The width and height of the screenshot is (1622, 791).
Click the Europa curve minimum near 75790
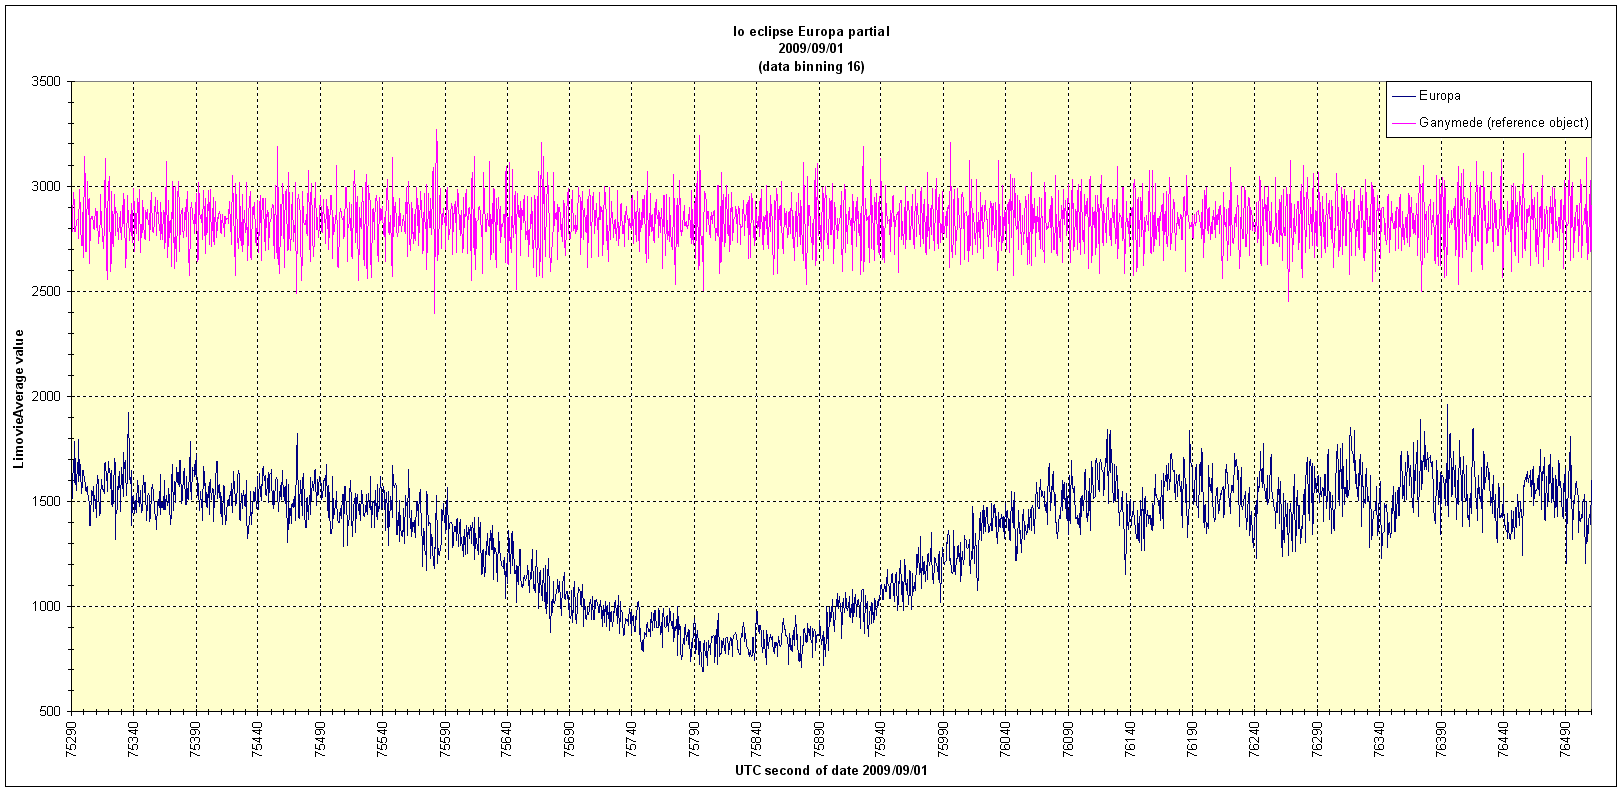point(702,669)
